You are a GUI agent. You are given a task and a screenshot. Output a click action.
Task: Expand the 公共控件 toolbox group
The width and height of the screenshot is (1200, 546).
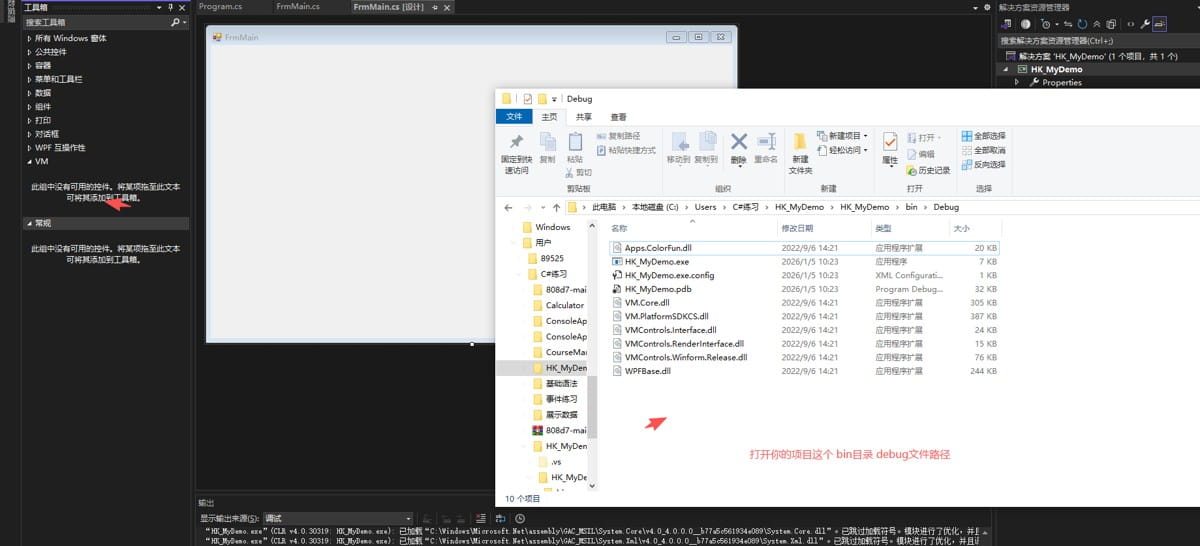point(29,52)
